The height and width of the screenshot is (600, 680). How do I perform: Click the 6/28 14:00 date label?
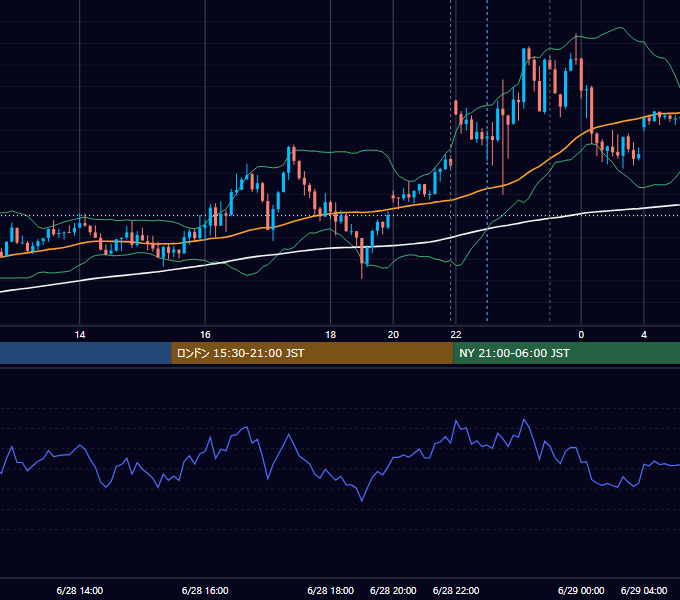[x=80, y=590]
